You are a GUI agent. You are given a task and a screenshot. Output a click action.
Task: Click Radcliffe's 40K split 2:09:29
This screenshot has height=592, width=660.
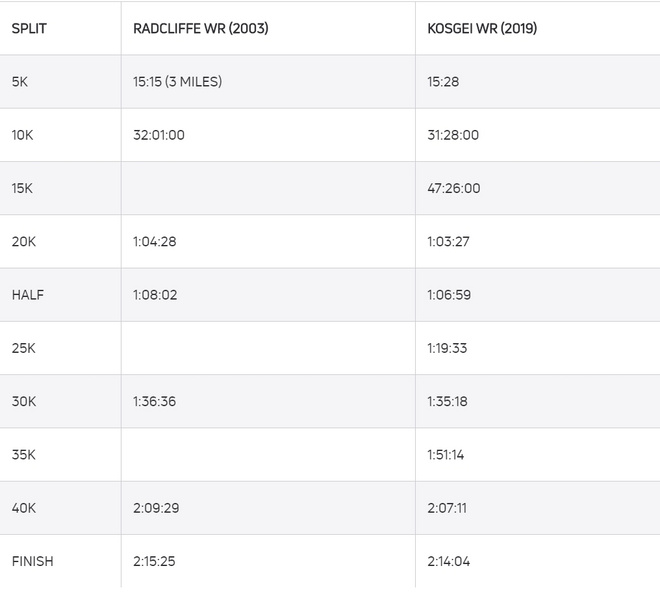pos(156,508)
